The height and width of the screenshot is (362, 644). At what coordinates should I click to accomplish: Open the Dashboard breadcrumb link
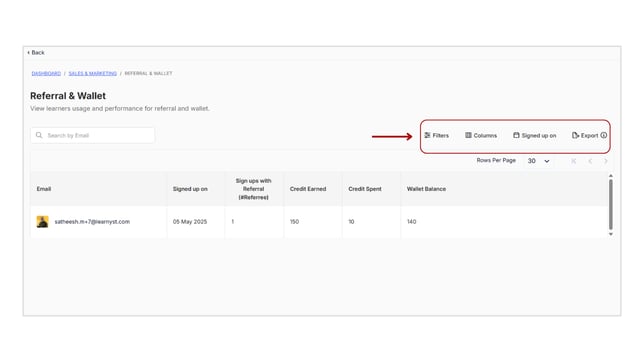[46, 74]
